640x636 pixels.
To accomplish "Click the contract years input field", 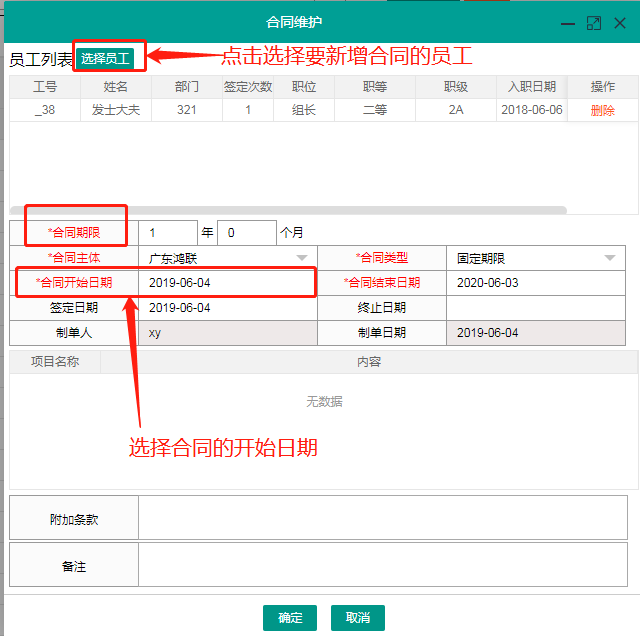I will (166, 232).
